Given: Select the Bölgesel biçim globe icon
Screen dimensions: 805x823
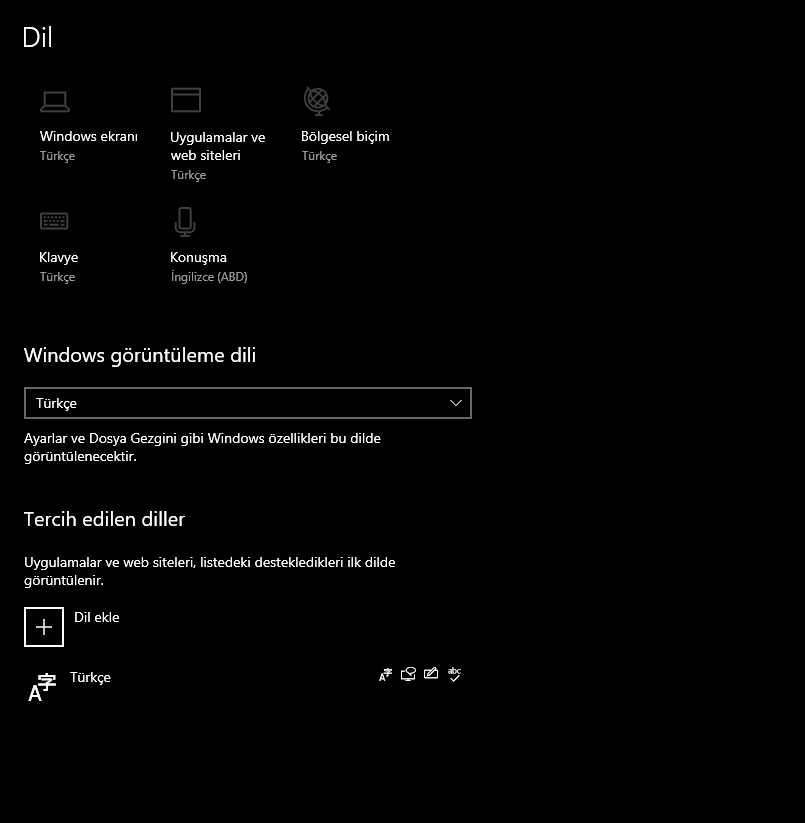Looking at the screenshot, I should tap(316, 101).
